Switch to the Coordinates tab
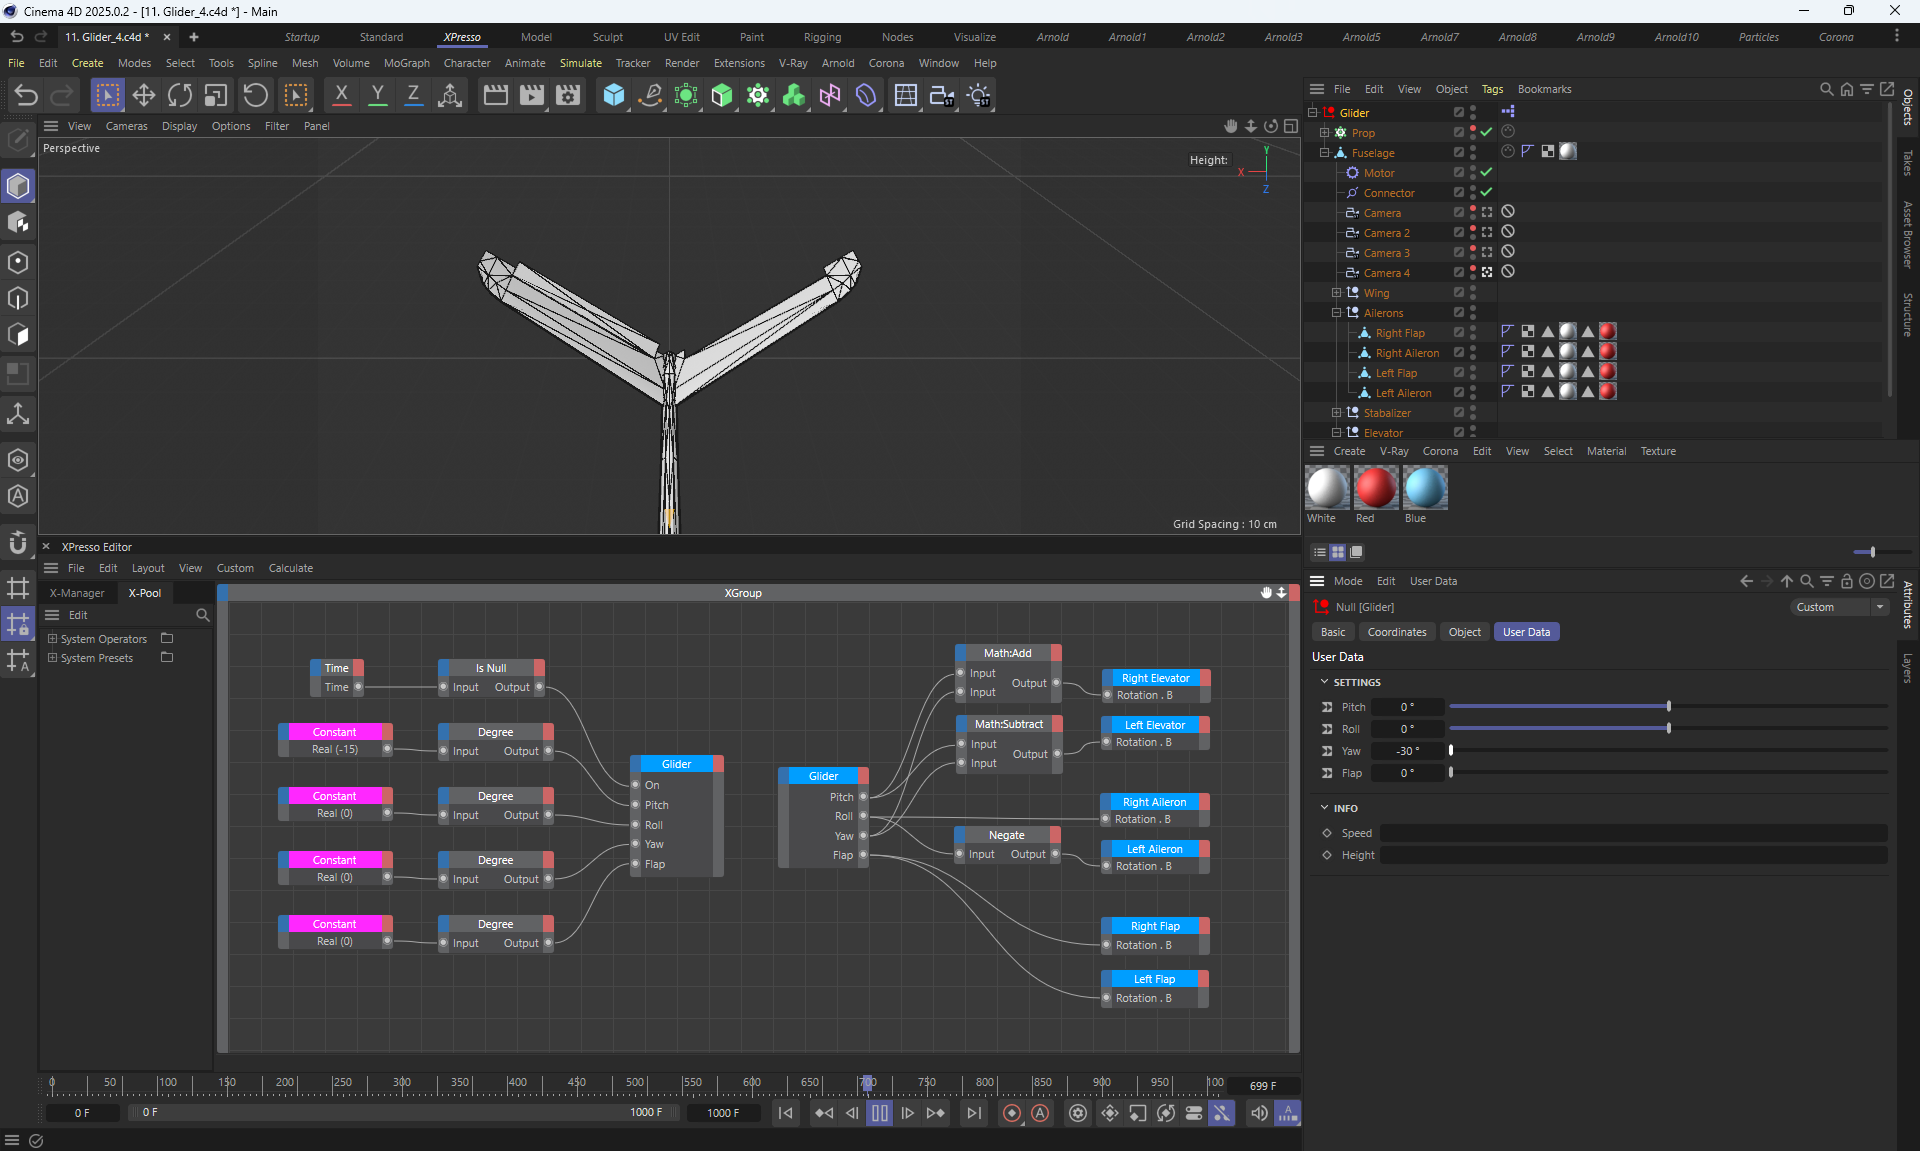The height and width of the screenshot is (1151, 1920). tap(1396, 632)
